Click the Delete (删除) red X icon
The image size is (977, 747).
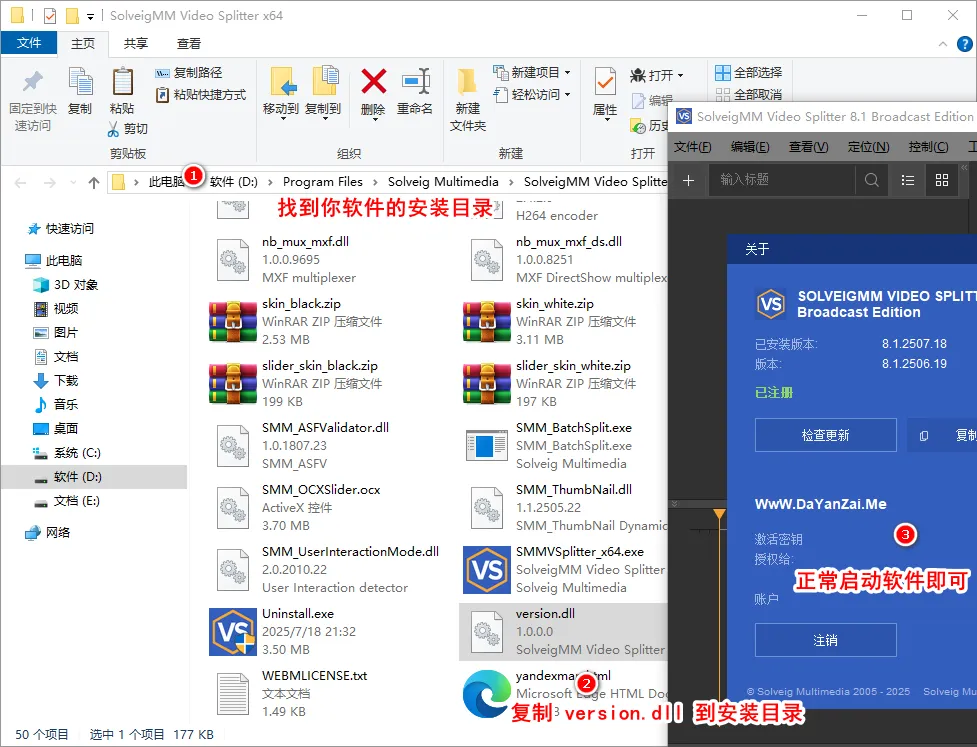(x=373, y=82)
